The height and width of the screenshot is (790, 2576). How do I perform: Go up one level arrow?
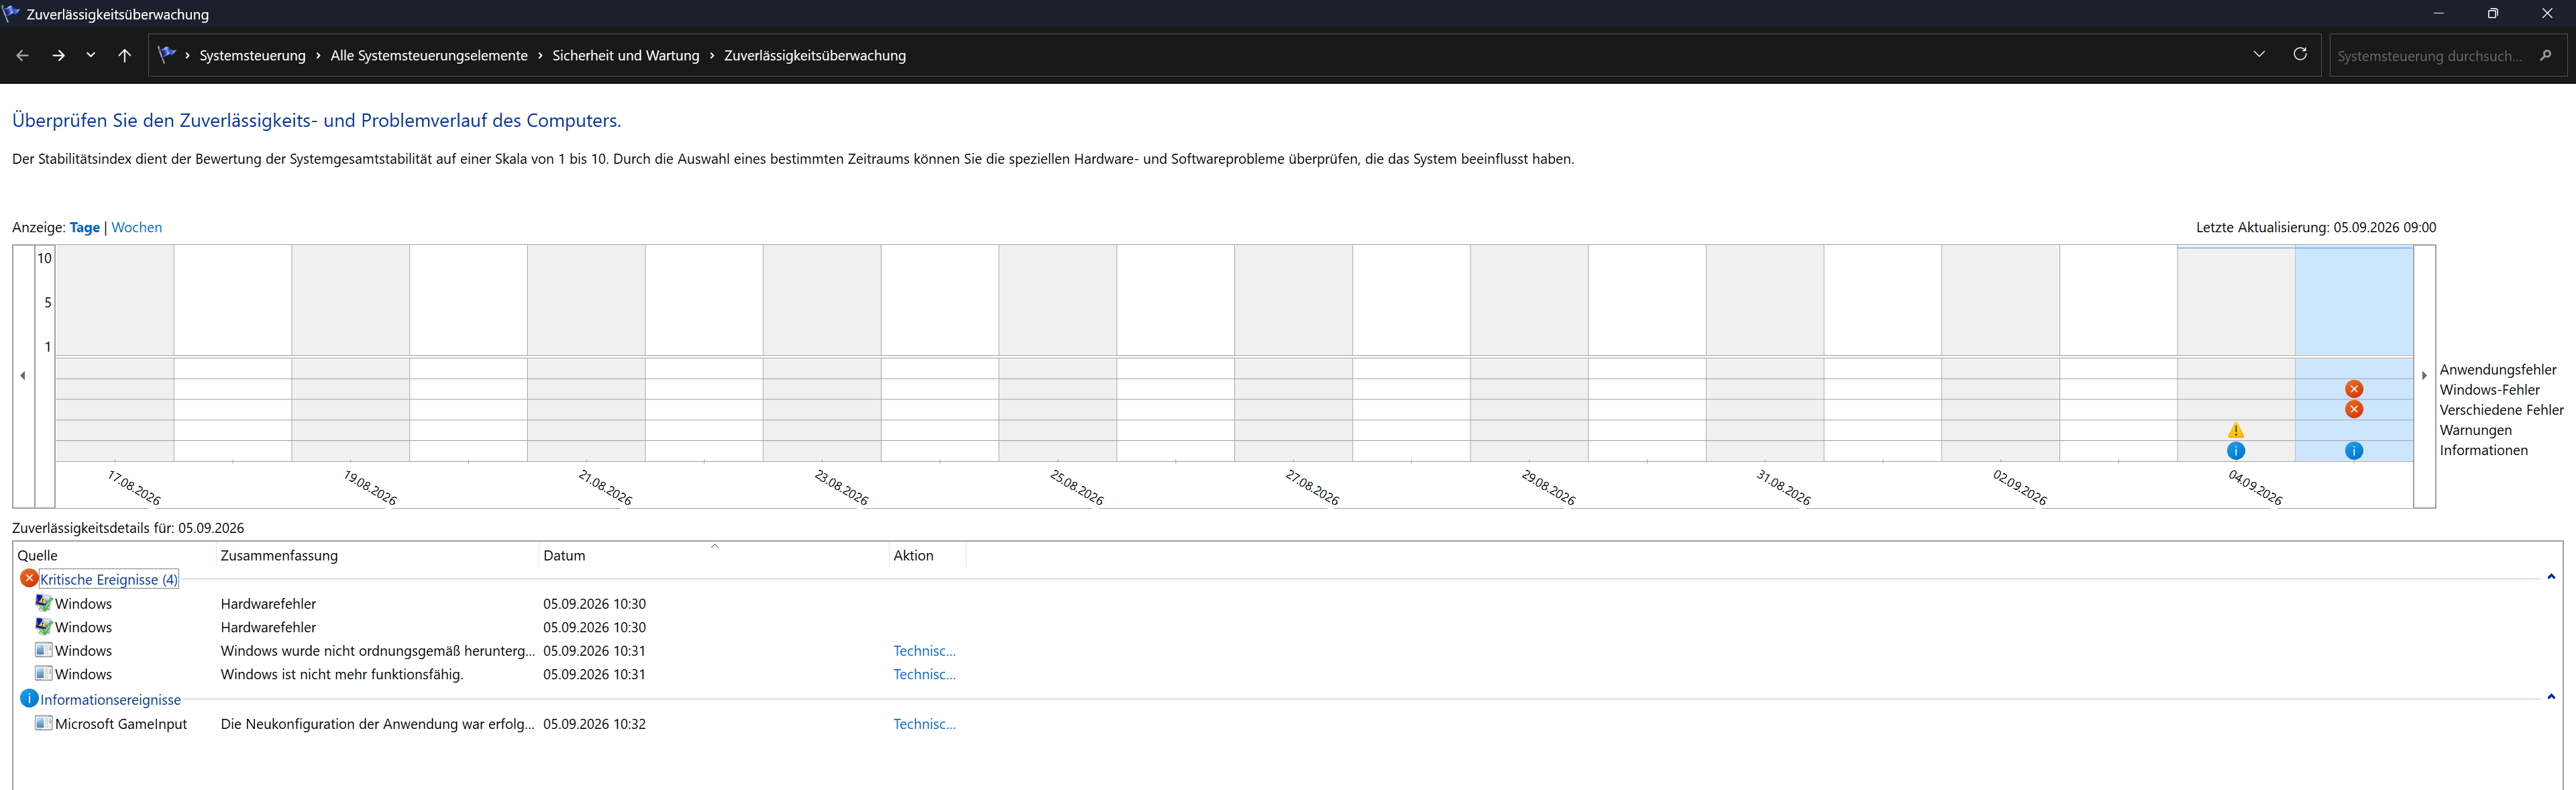[x=124, y=56]
